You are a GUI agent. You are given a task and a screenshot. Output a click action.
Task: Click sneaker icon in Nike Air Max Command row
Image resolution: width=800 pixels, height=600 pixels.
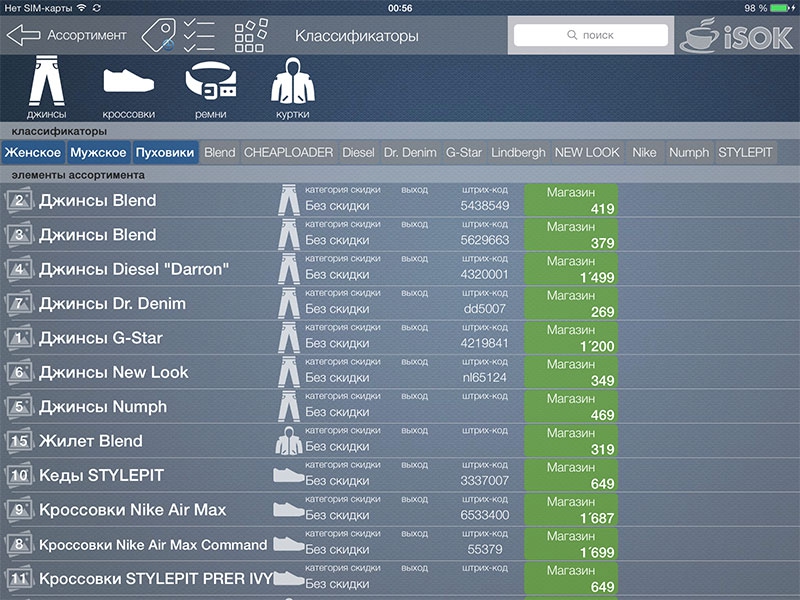pyautogui.click(x=289, y=544)
